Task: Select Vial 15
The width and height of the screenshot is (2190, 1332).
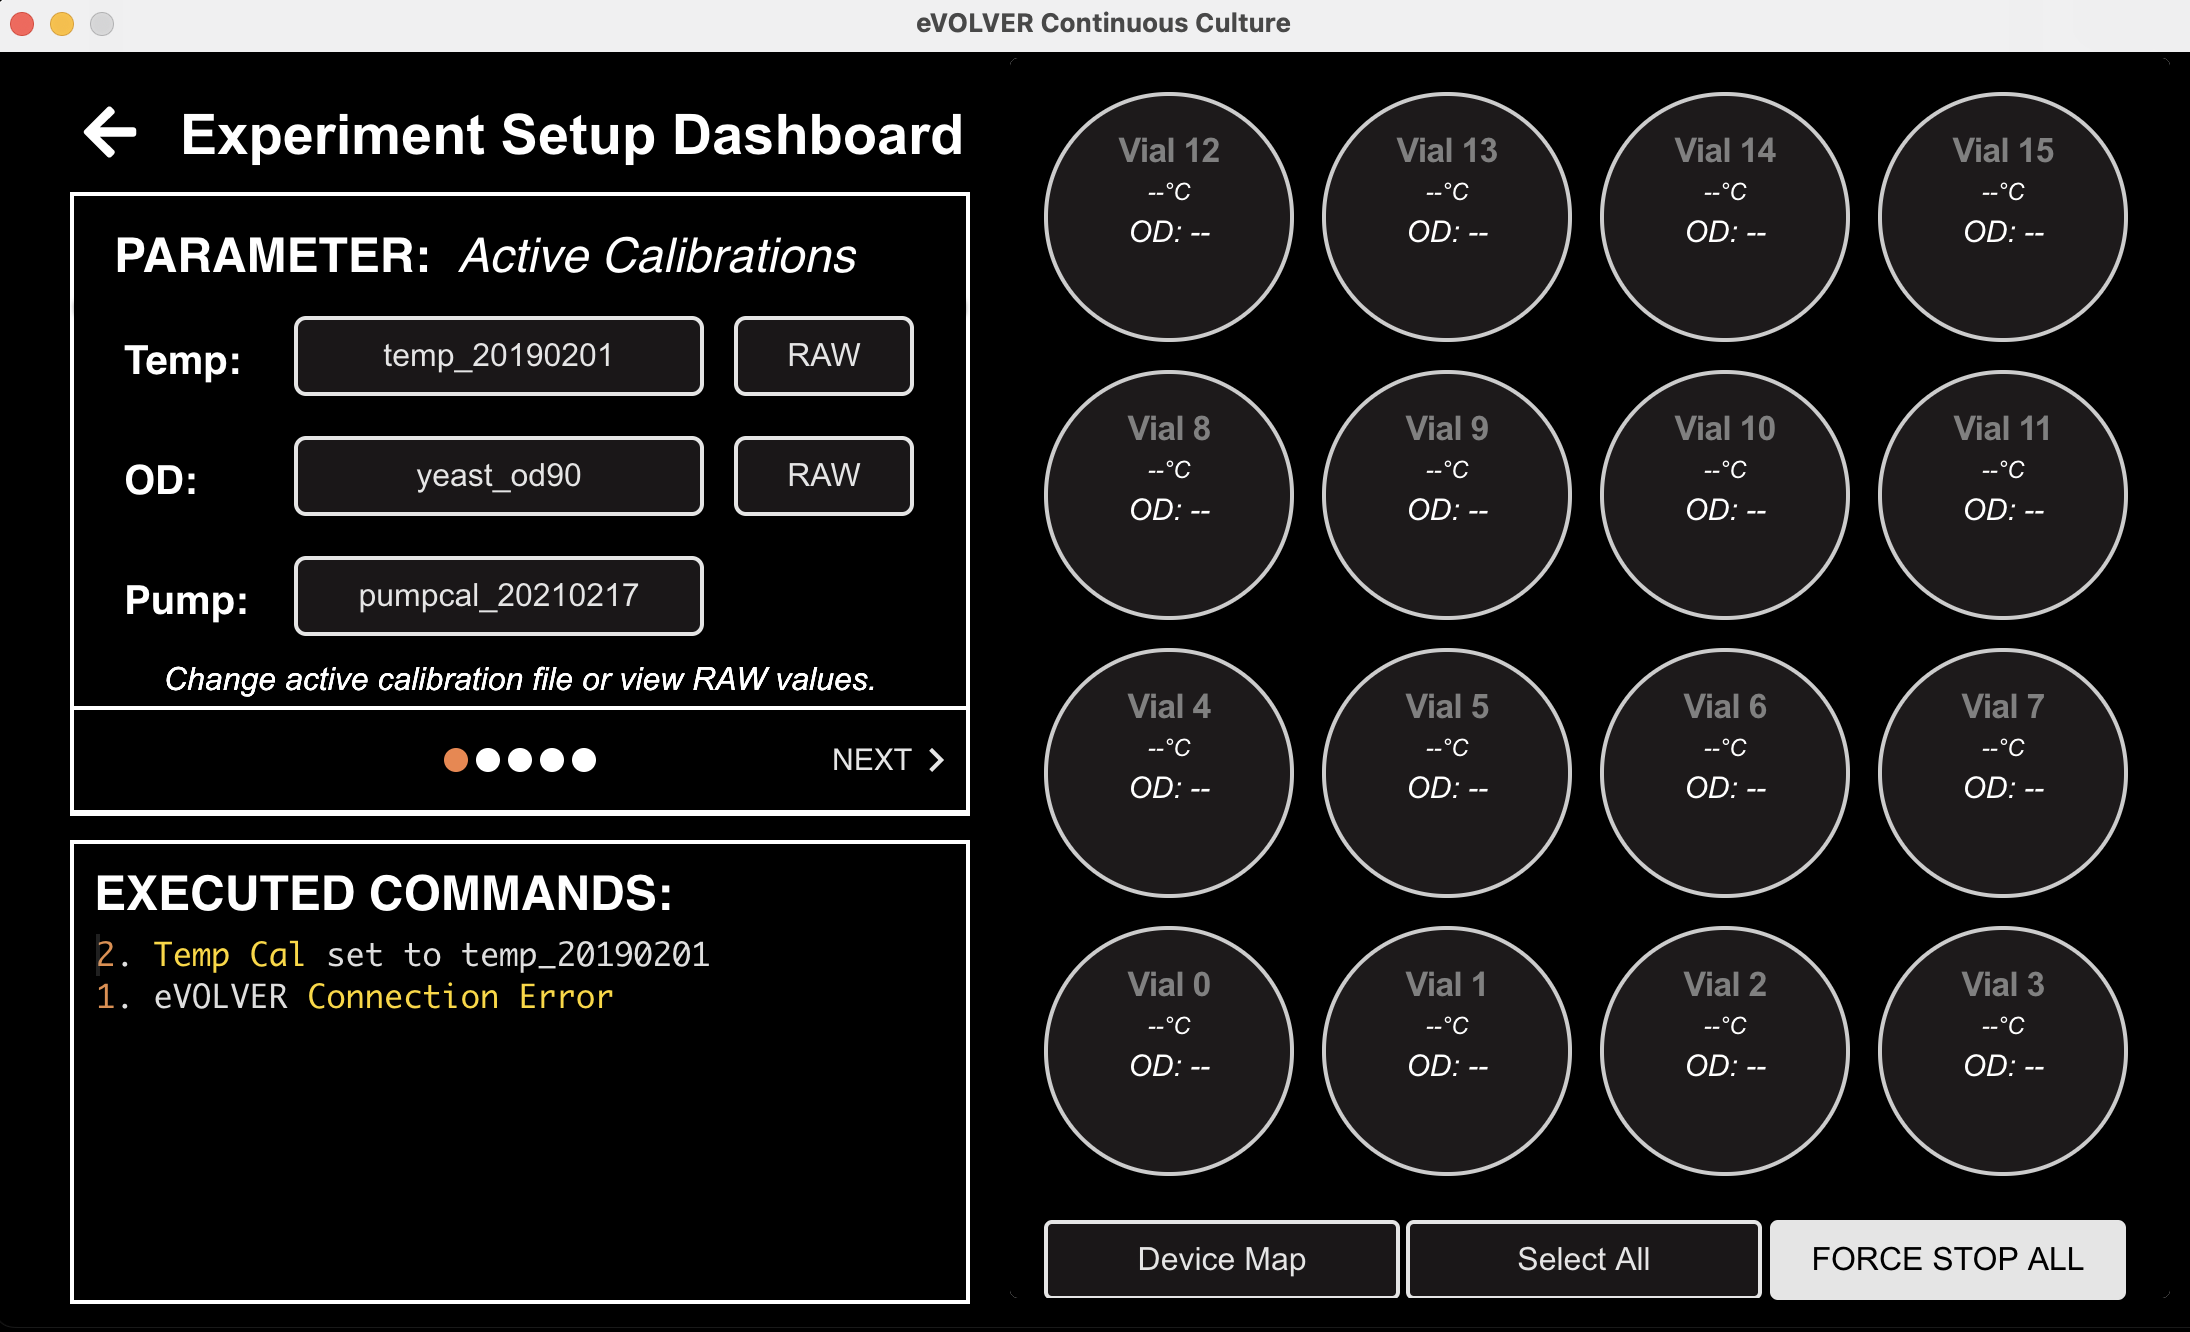Action: (2003, 217)
